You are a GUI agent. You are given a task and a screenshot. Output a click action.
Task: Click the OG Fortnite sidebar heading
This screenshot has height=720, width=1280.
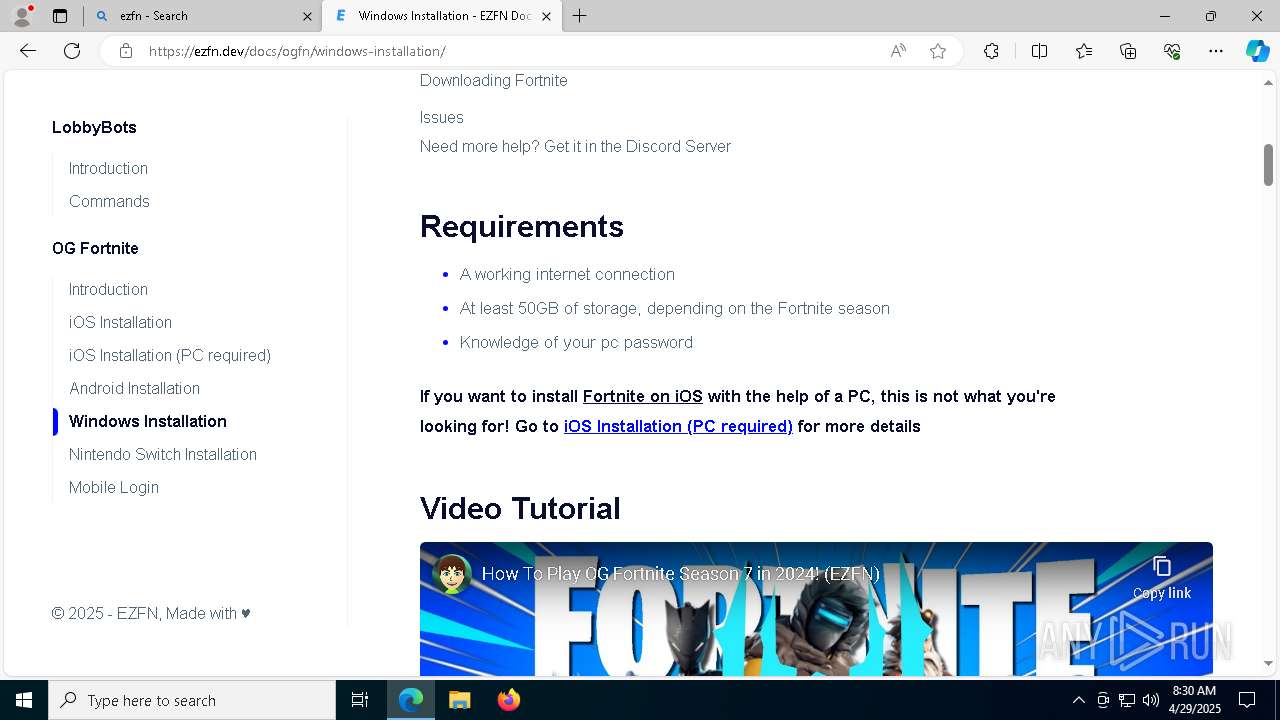coord(95,248)
